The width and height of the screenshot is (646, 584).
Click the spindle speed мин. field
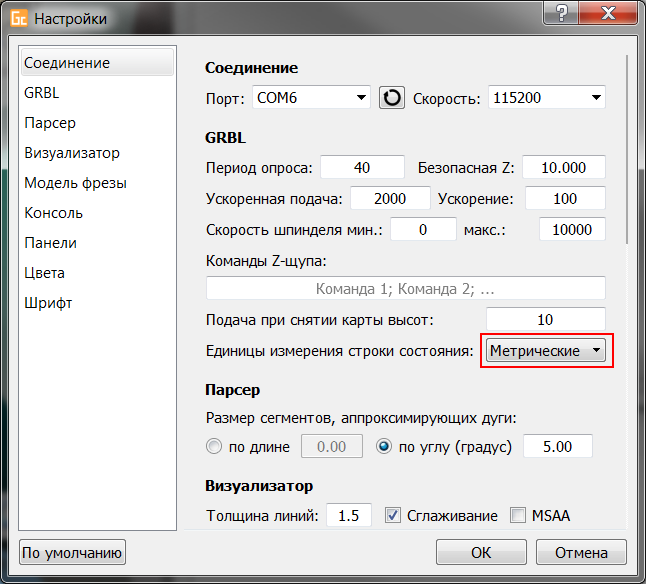click(424, 229)
